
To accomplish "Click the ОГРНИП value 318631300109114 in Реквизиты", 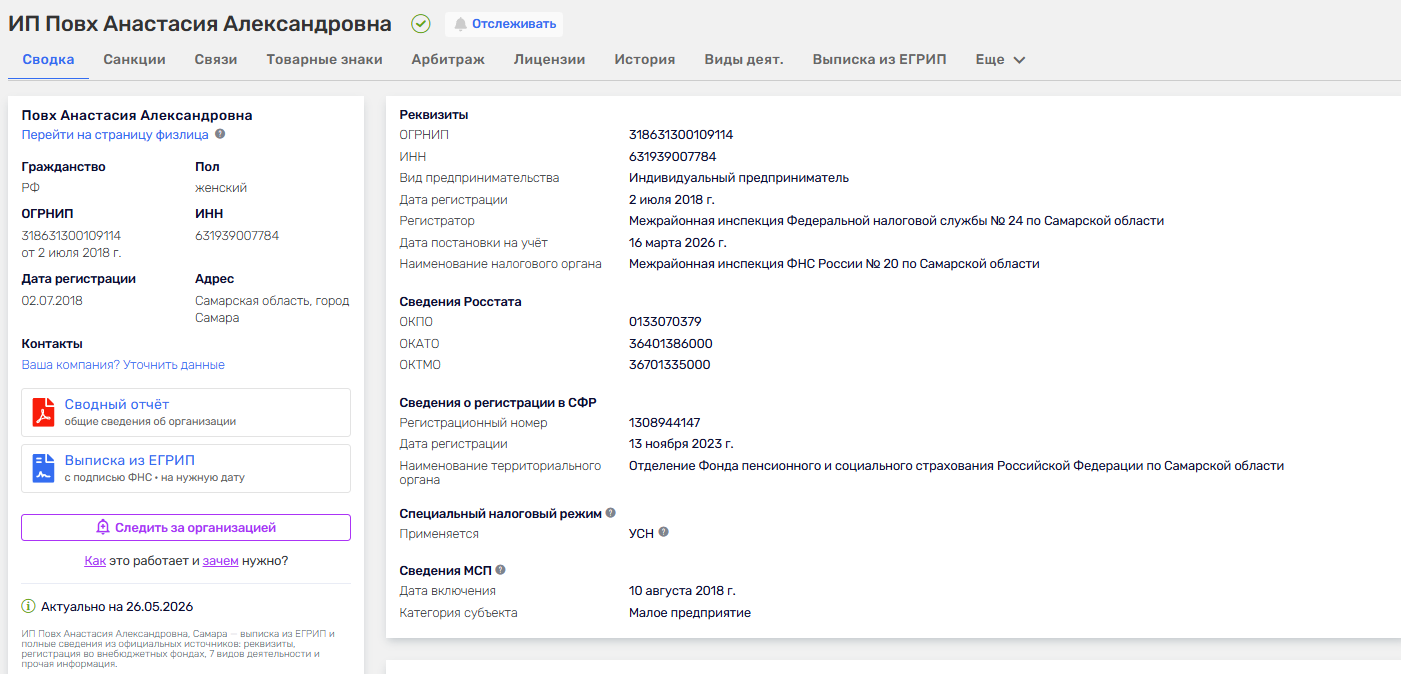I will pos(681,135).
